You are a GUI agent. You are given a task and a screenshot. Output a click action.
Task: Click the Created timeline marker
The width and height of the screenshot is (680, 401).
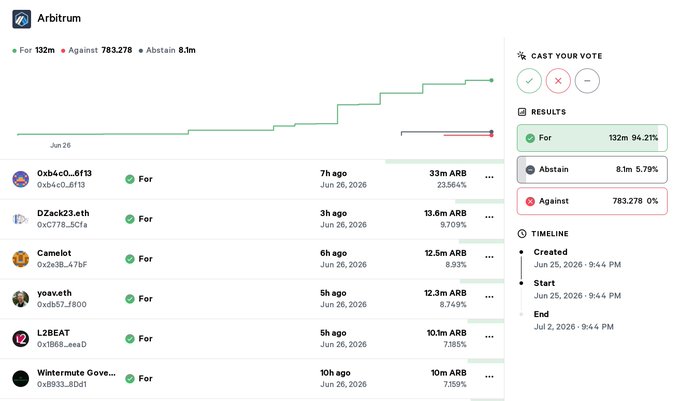coord(521,252)
